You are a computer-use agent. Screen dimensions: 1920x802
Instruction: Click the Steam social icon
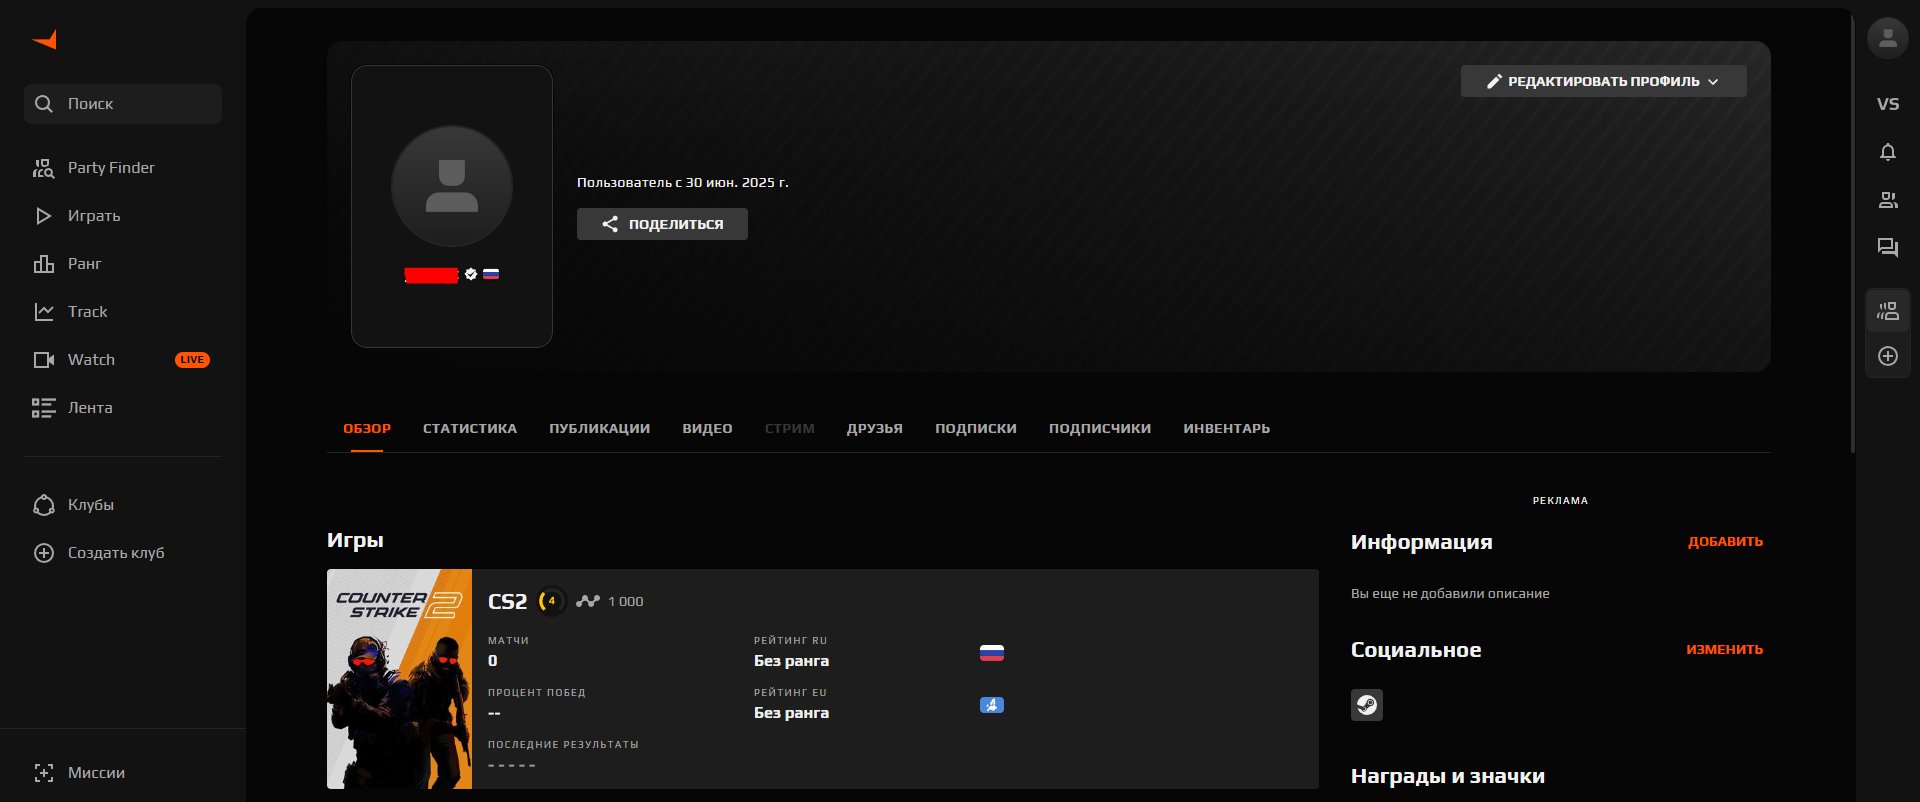[1366, 705]
